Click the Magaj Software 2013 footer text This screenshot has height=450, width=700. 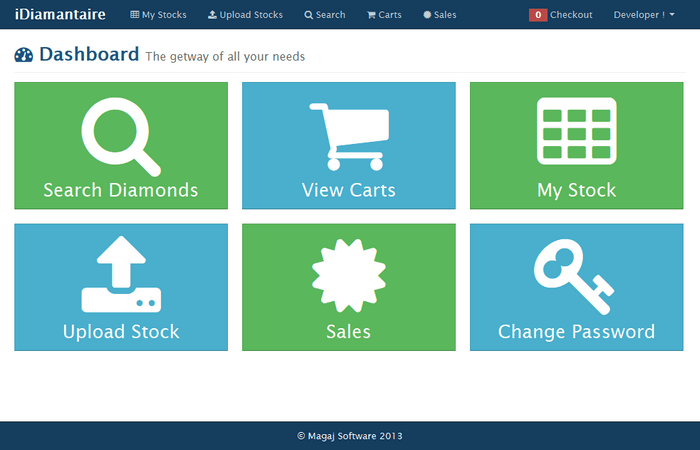350,436
